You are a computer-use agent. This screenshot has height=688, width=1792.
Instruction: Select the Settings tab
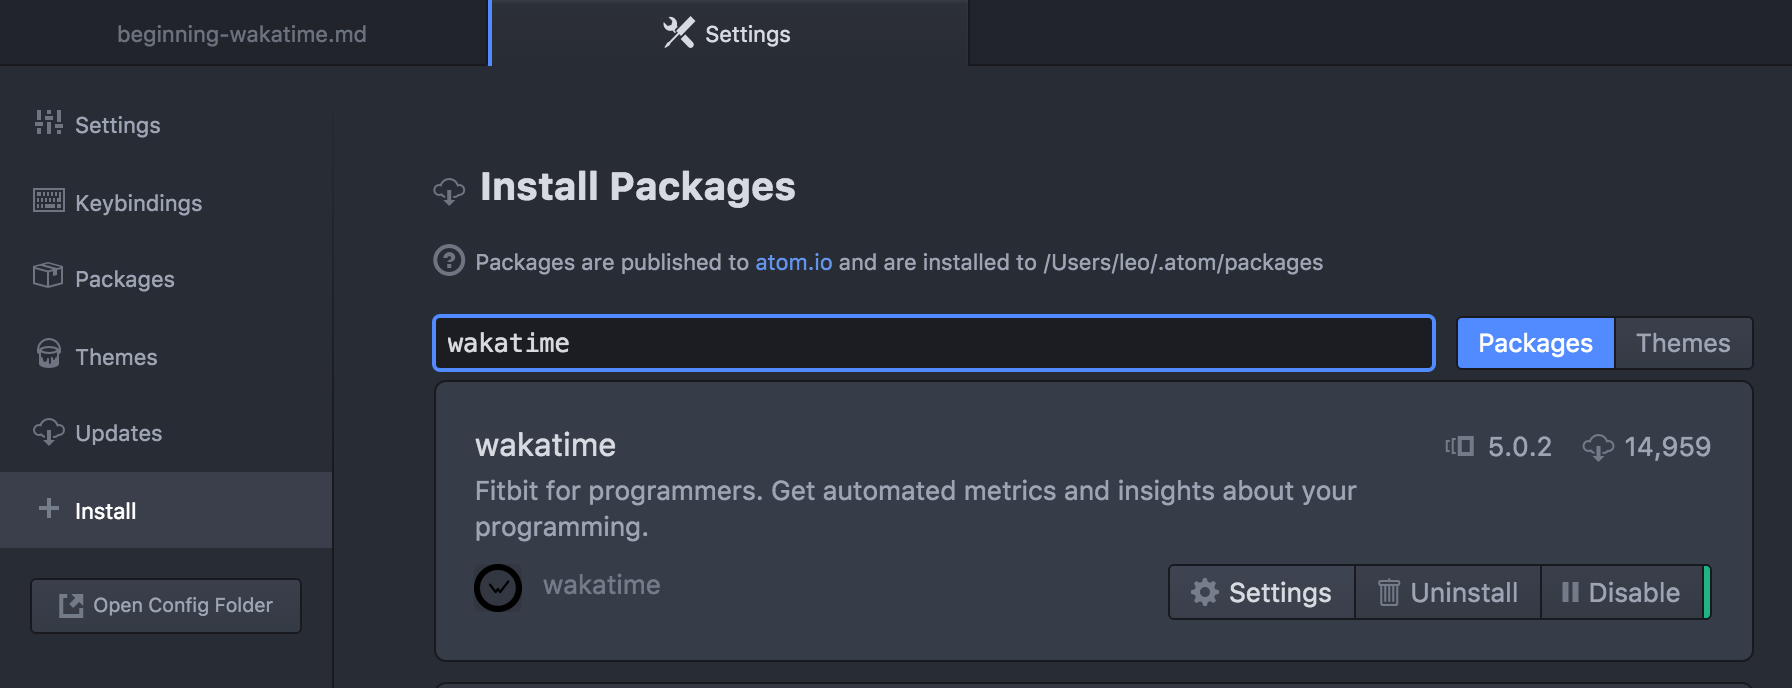(x=728, y=34)
